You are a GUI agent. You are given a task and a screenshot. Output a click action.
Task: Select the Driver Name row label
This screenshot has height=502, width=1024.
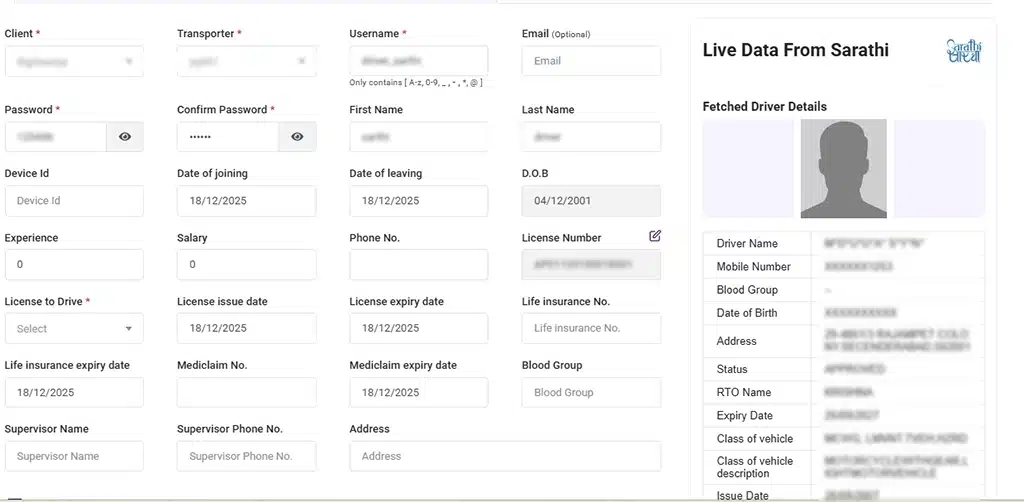747,243
